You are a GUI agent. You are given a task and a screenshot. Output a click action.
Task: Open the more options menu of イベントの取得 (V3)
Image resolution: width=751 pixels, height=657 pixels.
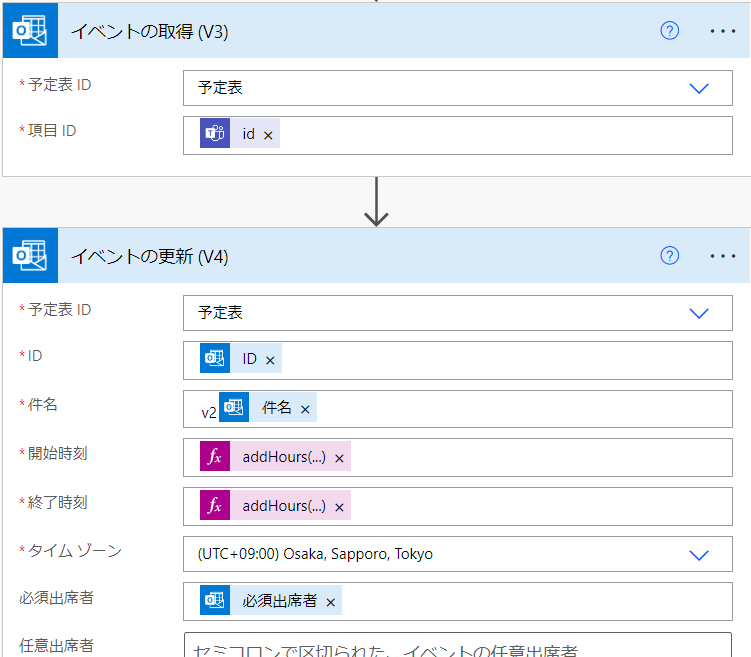[722, 31]
